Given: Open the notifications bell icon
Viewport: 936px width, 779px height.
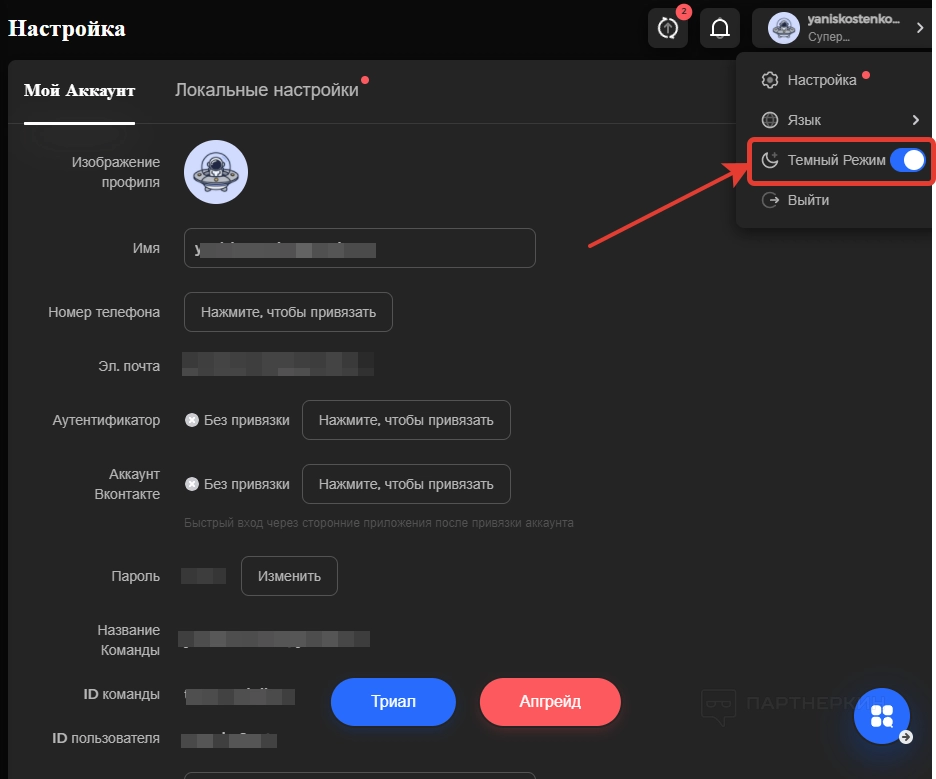Looking at the screenshot, I should pos(719,29).
